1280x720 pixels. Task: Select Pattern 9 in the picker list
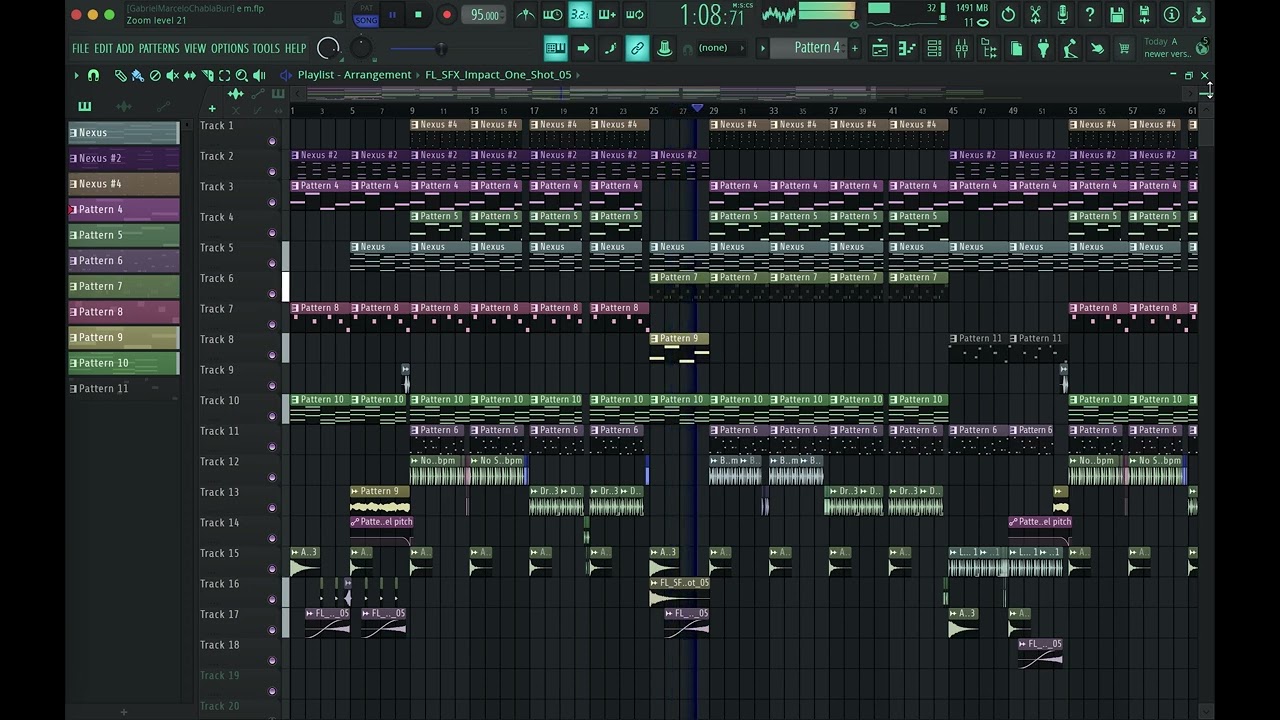click(124, 337)
